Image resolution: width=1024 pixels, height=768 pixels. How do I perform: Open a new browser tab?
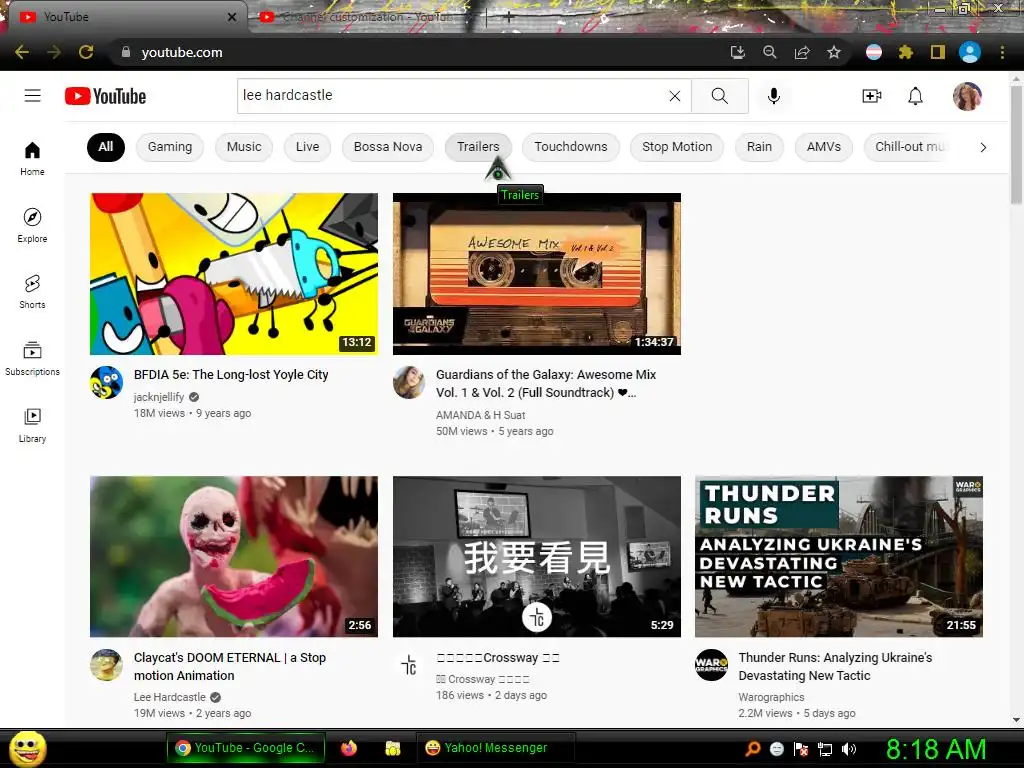click(x=509, y=18)
